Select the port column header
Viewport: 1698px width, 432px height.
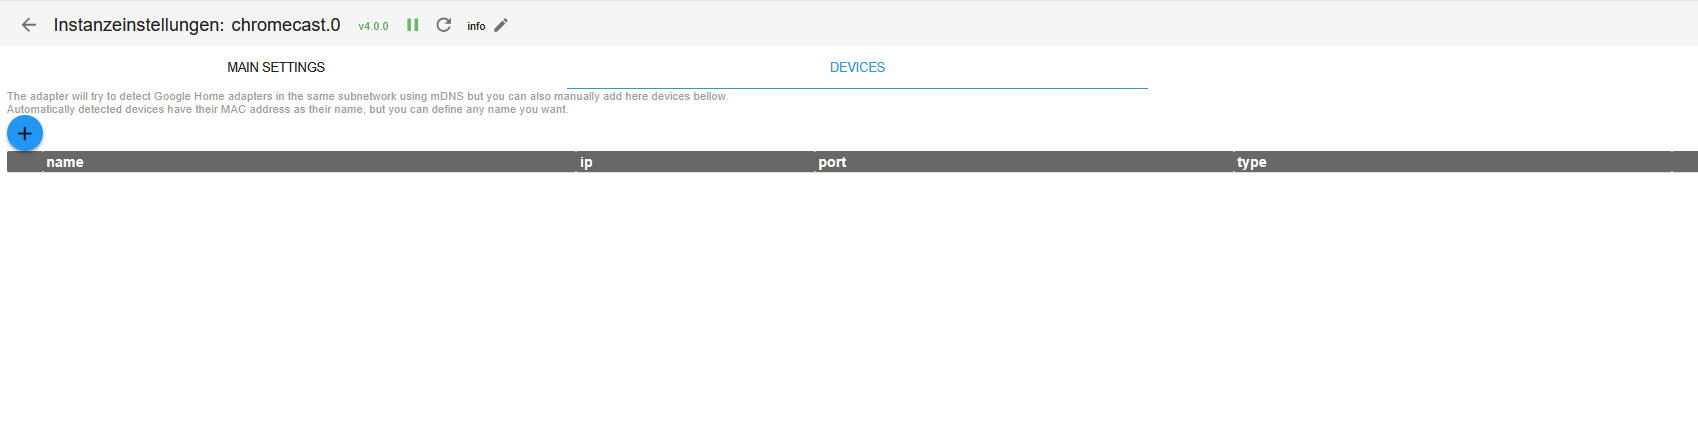click(832, 162)
